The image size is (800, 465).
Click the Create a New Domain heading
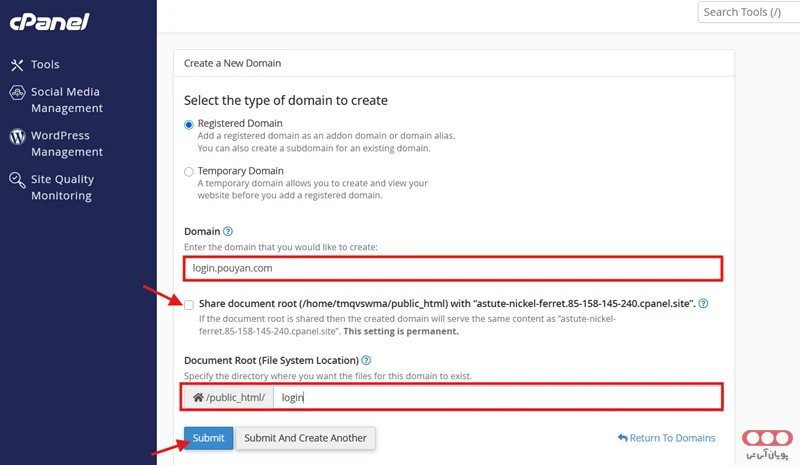pos(232,63)
